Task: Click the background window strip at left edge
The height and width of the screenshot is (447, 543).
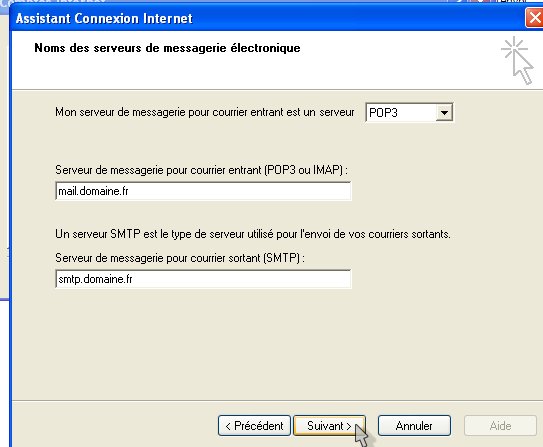Action: pyautogui.click(x=4, y=156)
